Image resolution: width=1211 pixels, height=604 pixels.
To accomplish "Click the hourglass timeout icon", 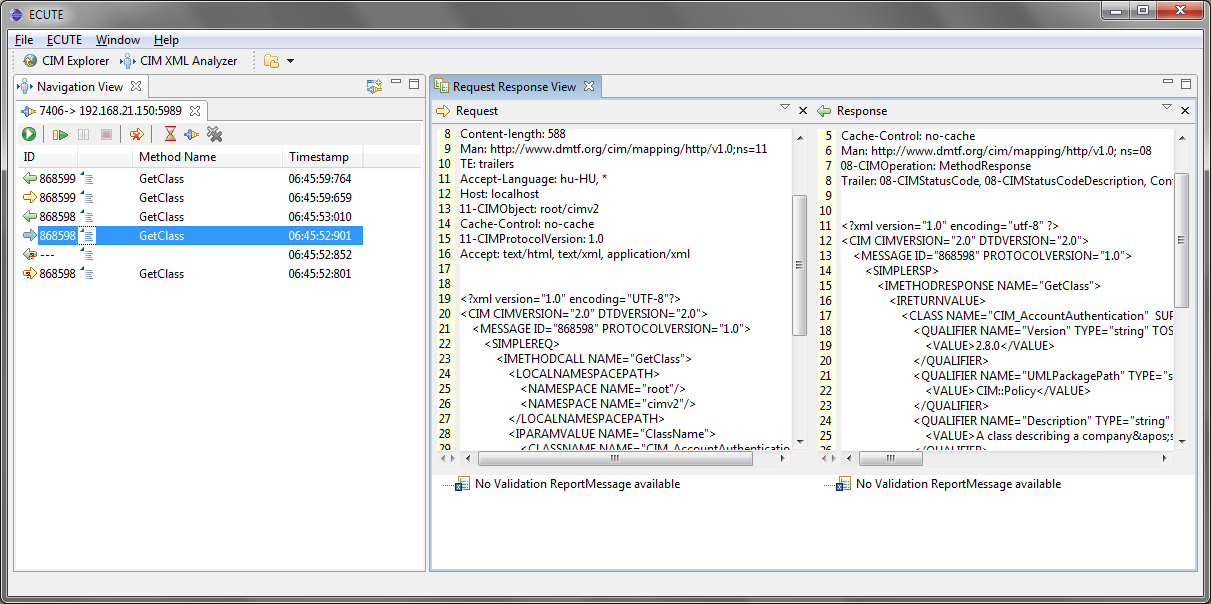I will point(170,134).
